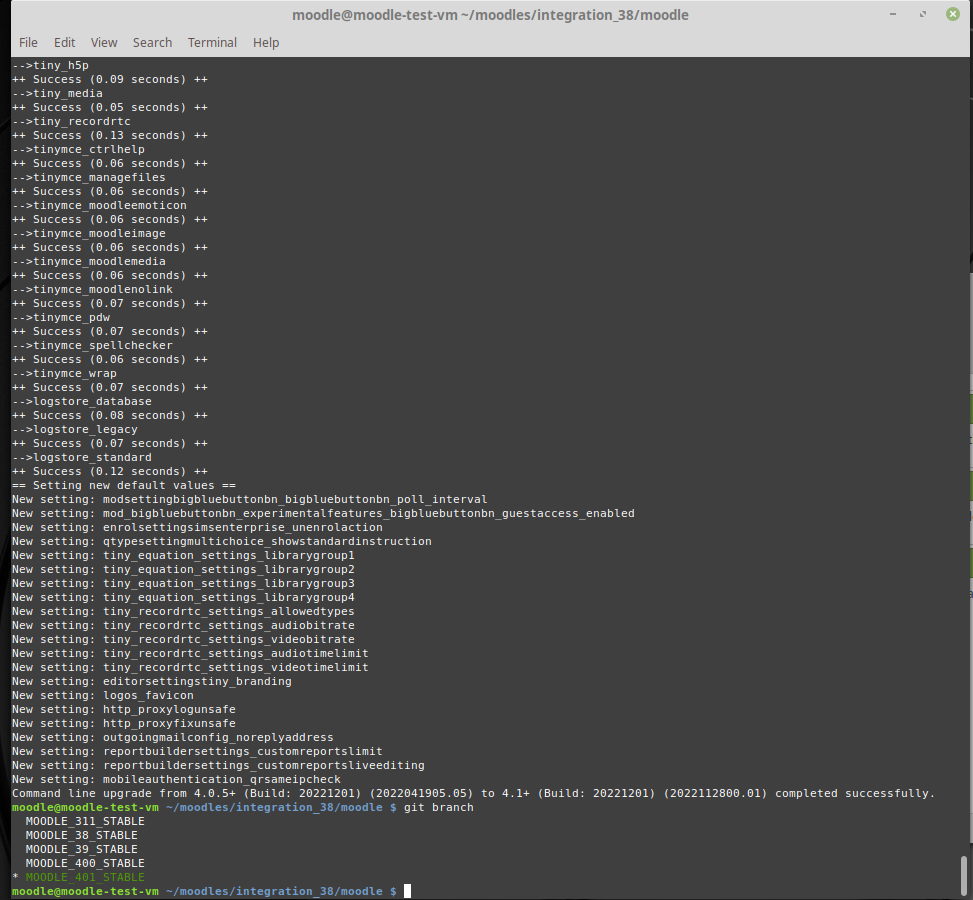Screen dimensions: 973x900
Task: Click the '-->tinymce_moodleimage' line
Action: [x=89, y=233]
